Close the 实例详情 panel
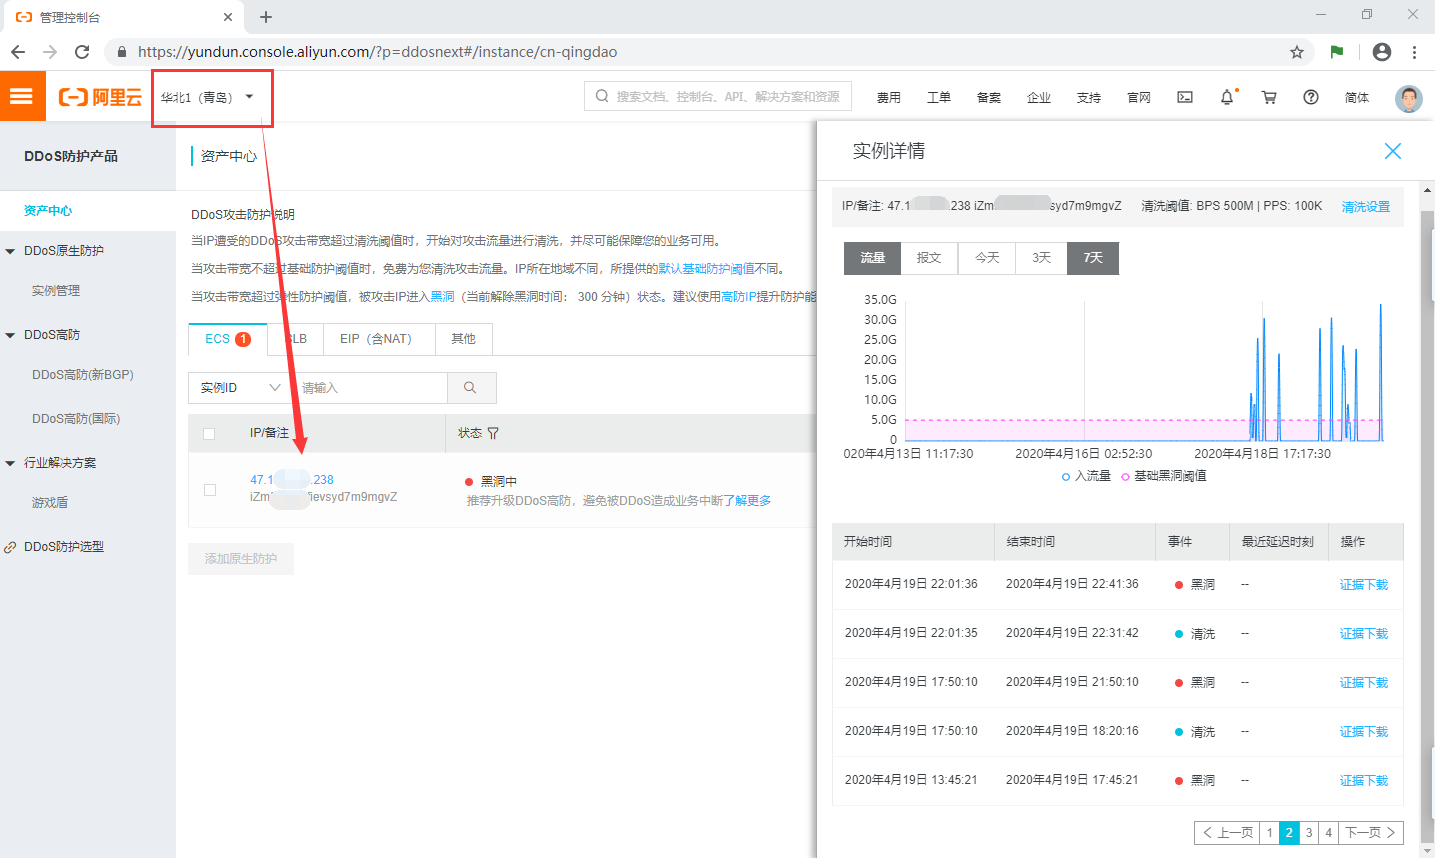The width and height of the screenshot is (1435, 858). coord(1392,151)
